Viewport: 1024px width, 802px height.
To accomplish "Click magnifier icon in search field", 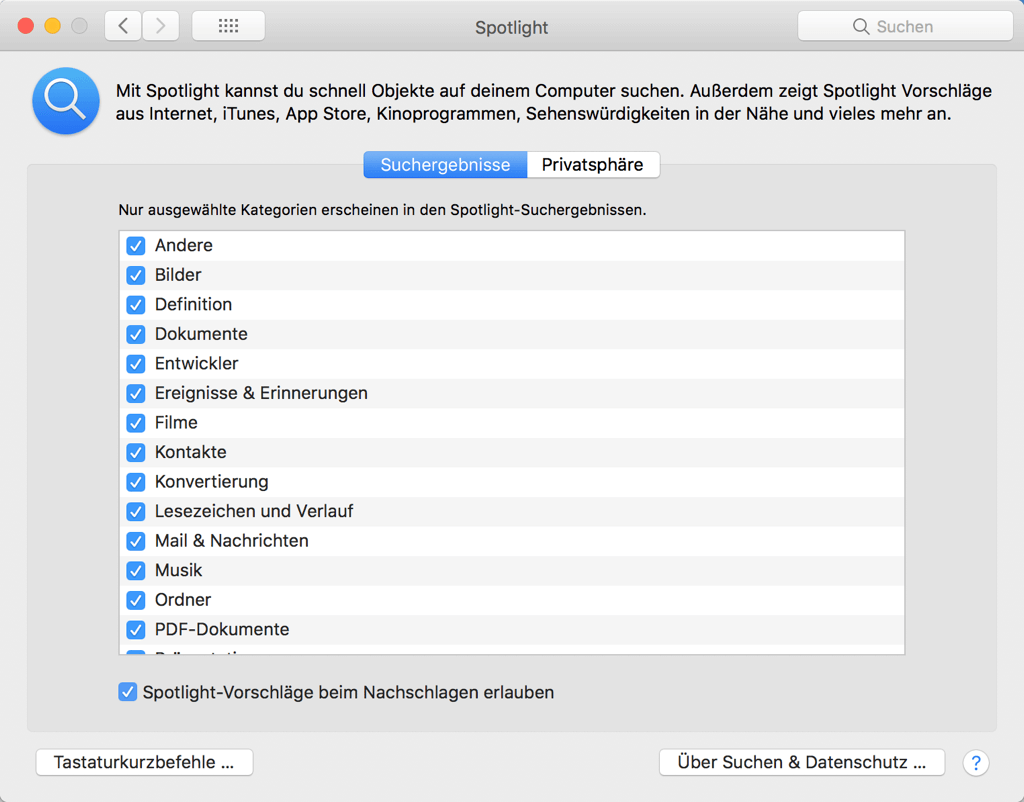I will (x=861, y=27).
